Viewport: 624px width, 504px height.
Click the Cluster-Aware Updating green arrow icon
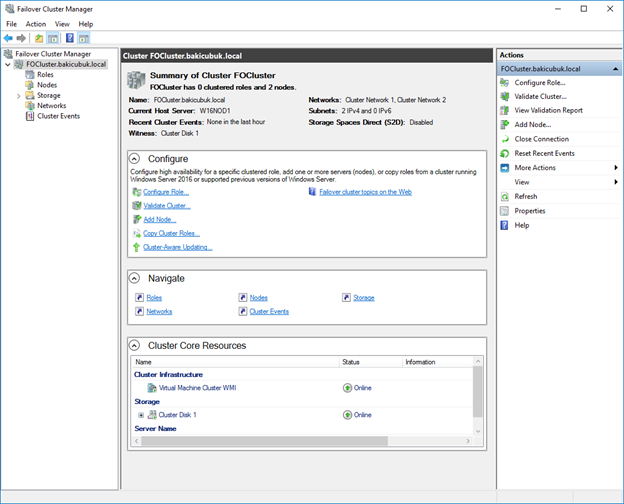click(136, 247)
